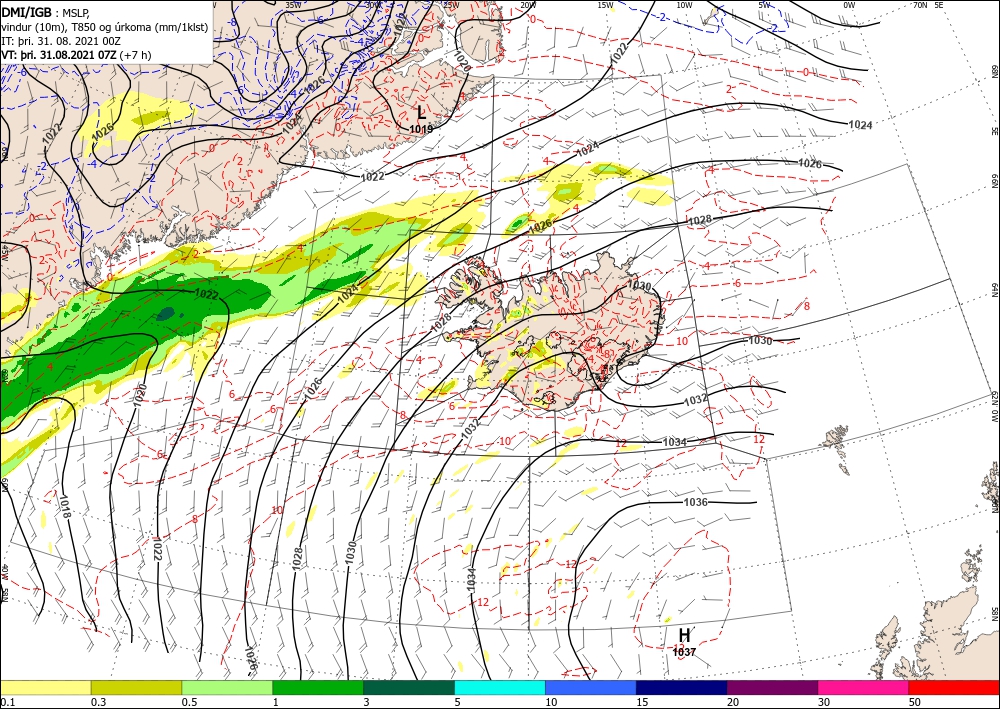
Task: Click the legend tick label '0.3'
Action: (98, 702)
